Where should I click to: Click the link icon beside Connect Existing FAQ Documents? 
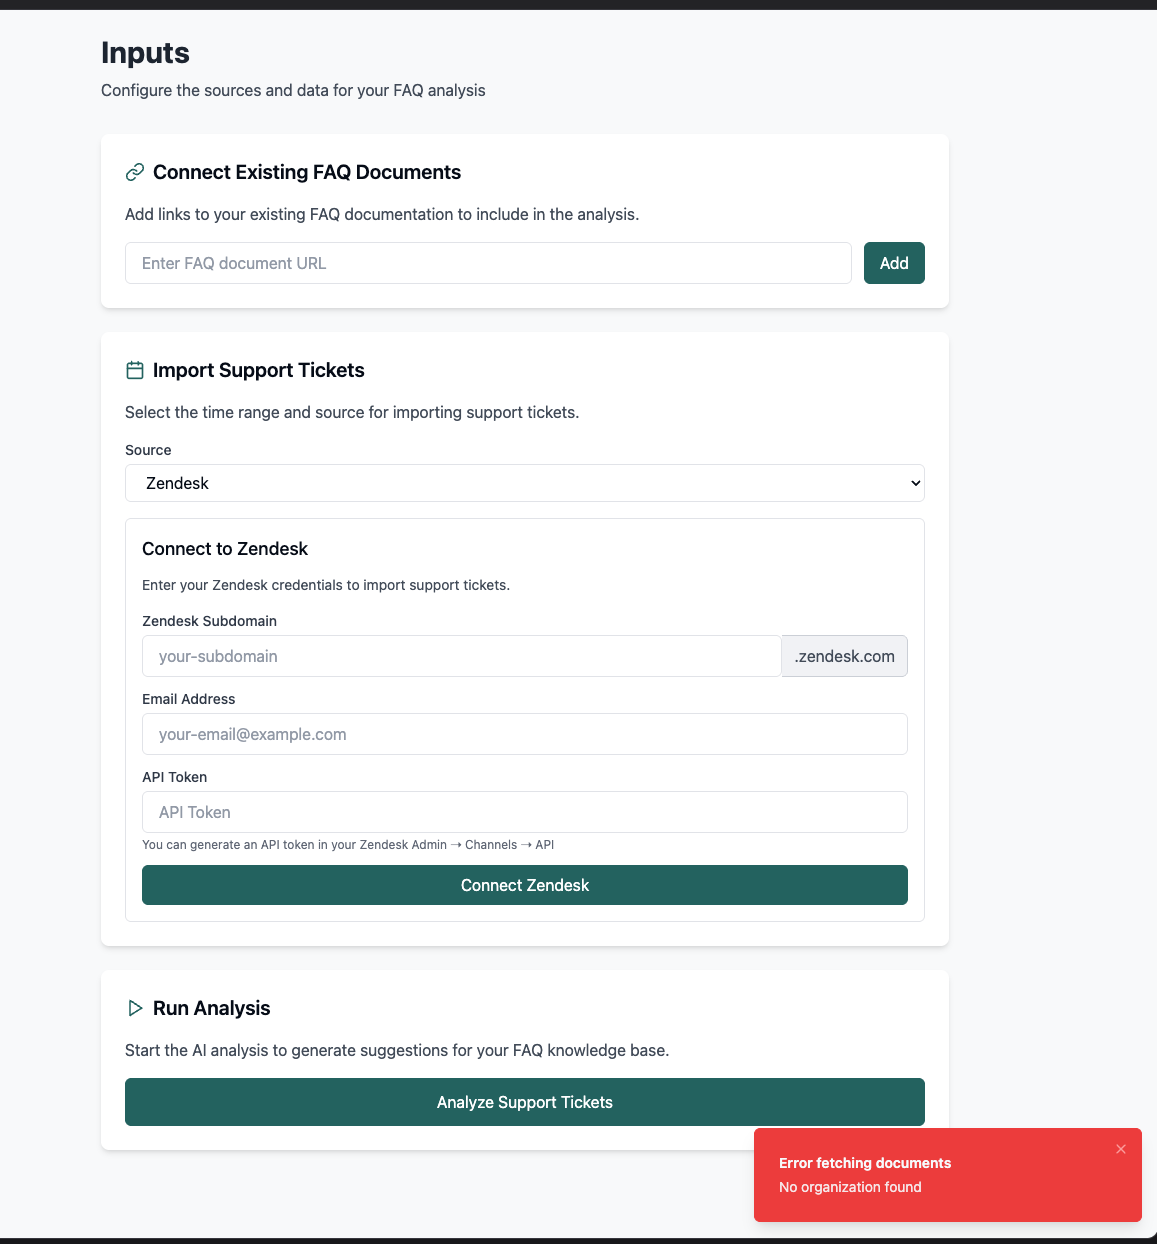pyautogui.click(x=135, y=172)
